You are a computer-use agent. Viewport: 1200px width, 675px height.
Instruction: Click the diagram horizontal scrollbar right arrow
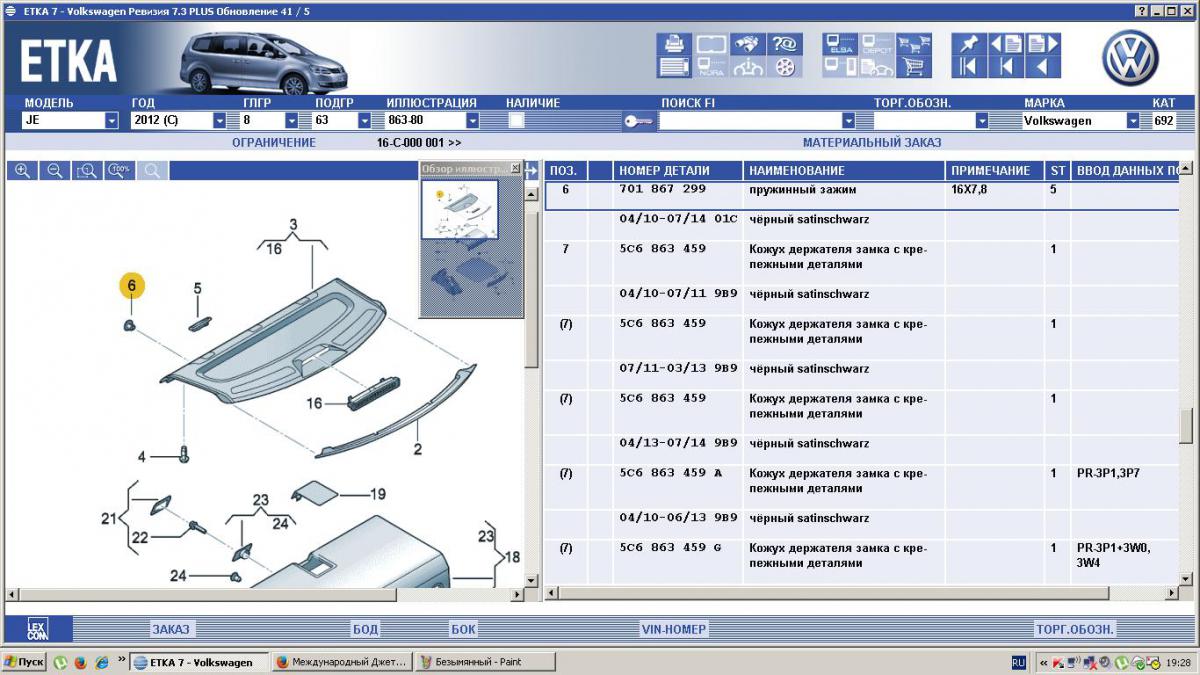[517, 594]
